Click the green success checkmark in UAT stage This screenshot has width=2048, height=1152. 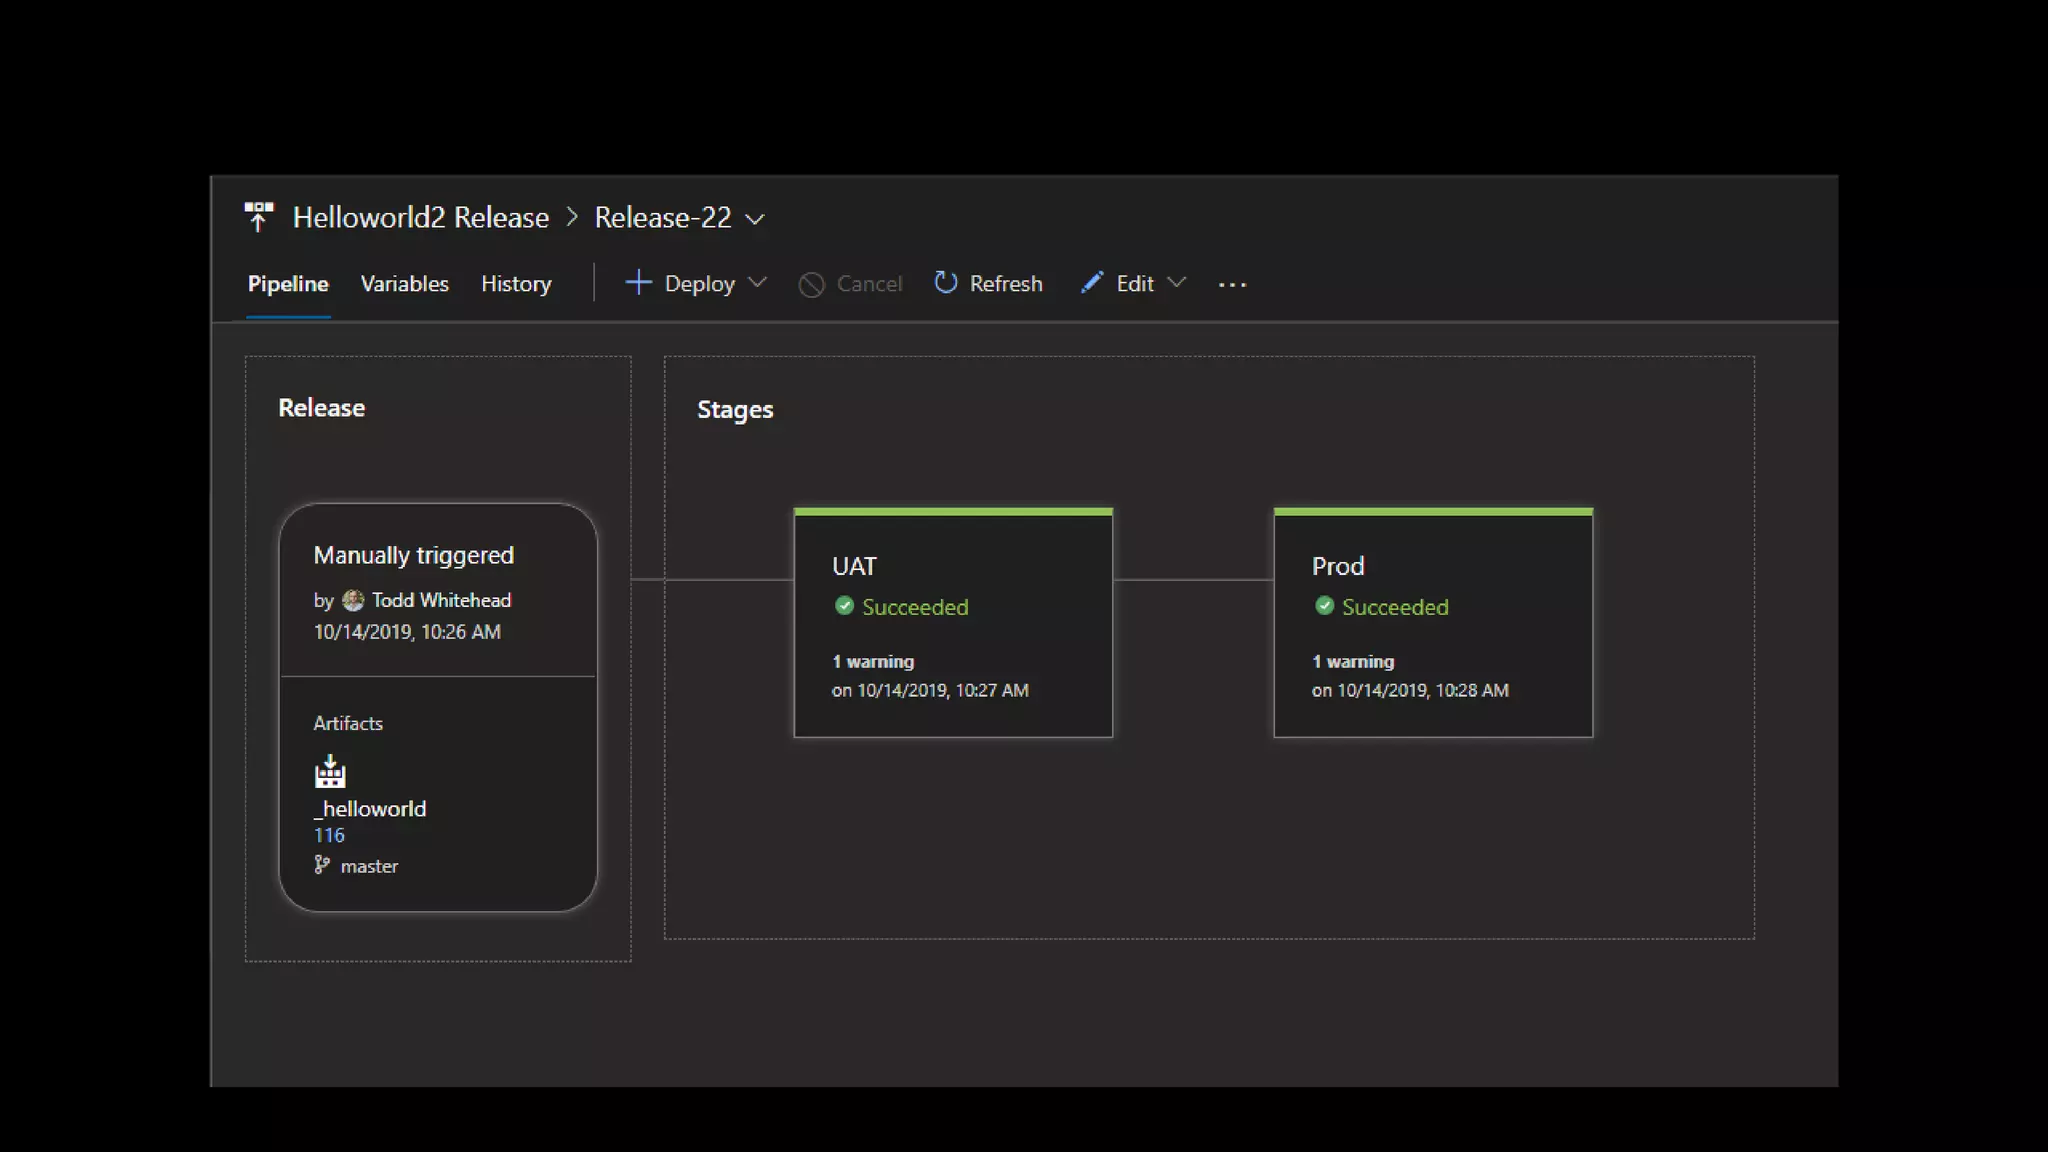(844, 606)
